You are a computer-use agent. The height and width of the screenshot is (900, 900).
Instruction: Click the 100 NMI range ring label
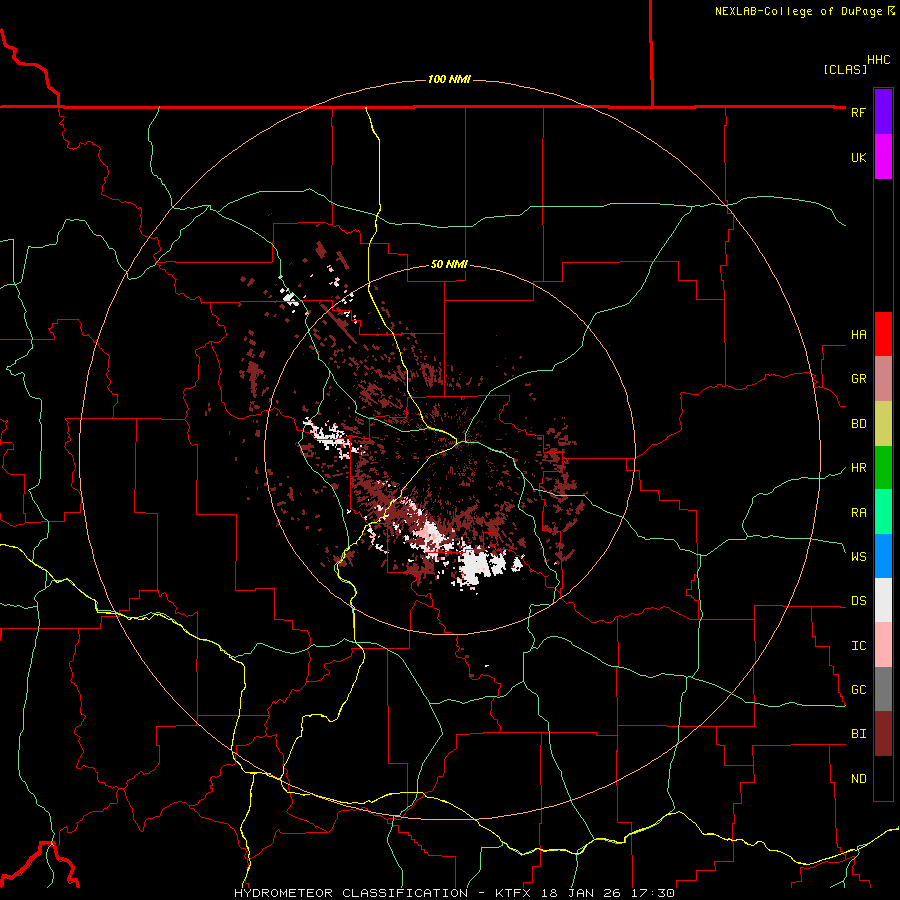[x=449, y=79]
